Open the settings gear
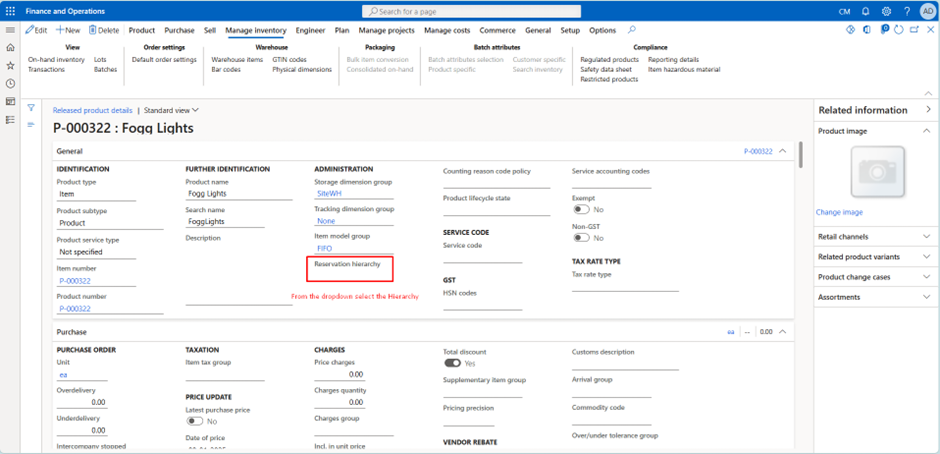Screen dimensions: 940x454 point(886,11)
